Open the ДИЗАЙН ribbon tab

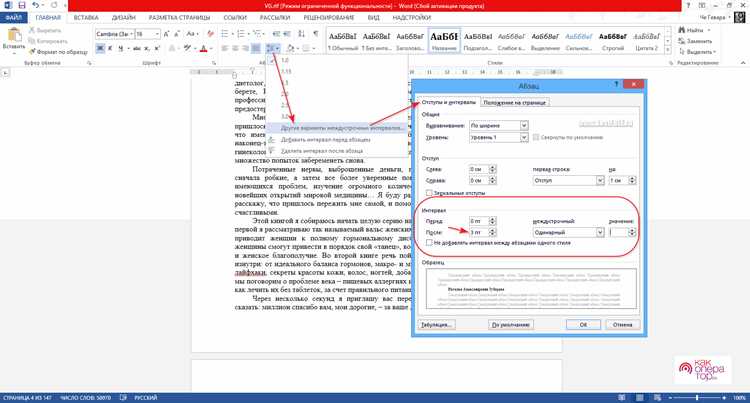(x=124, y=17)
